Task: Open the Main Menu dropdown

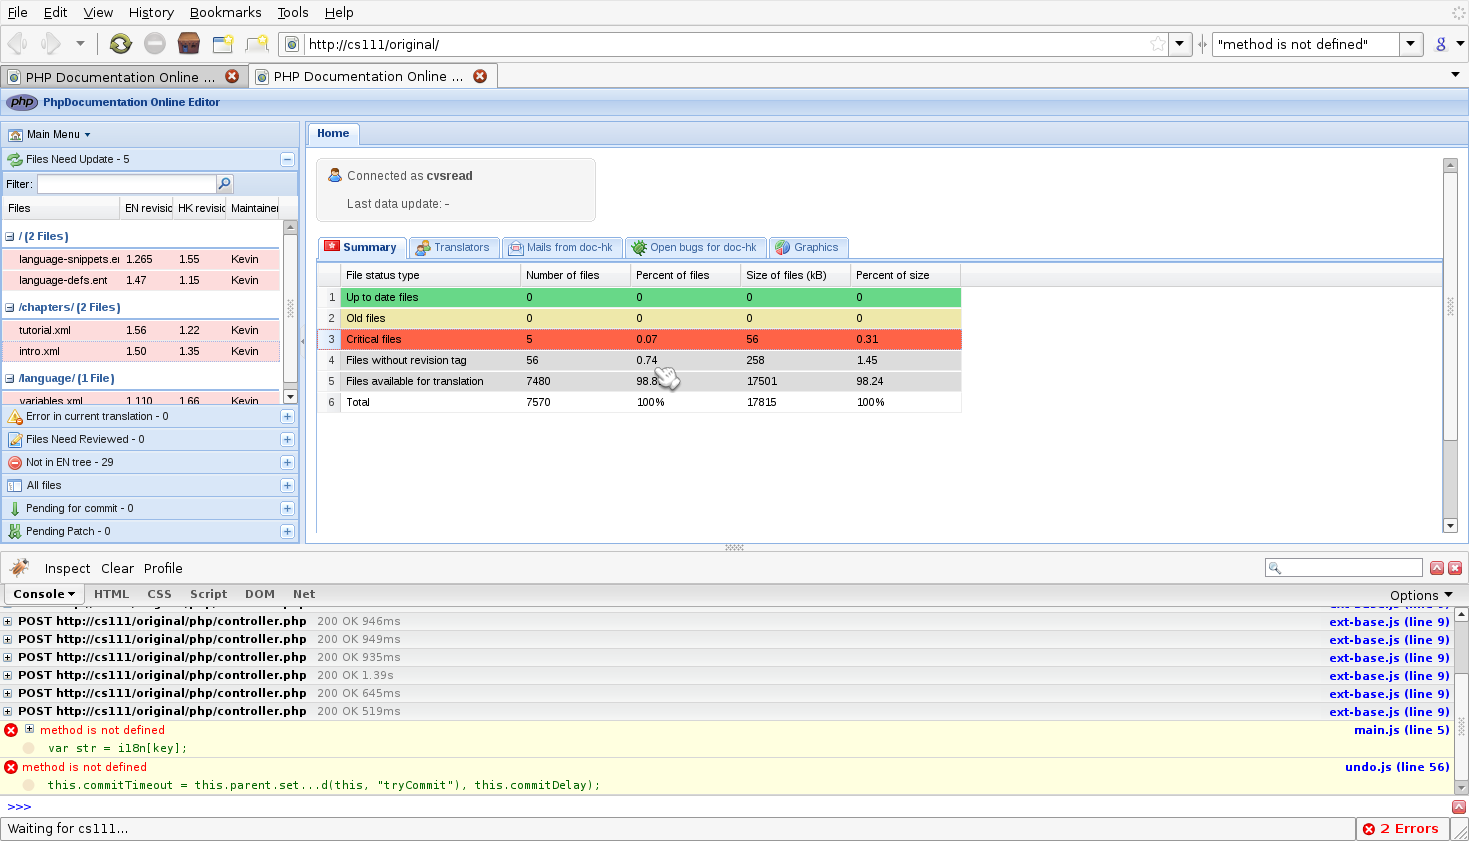Action: 50,135
